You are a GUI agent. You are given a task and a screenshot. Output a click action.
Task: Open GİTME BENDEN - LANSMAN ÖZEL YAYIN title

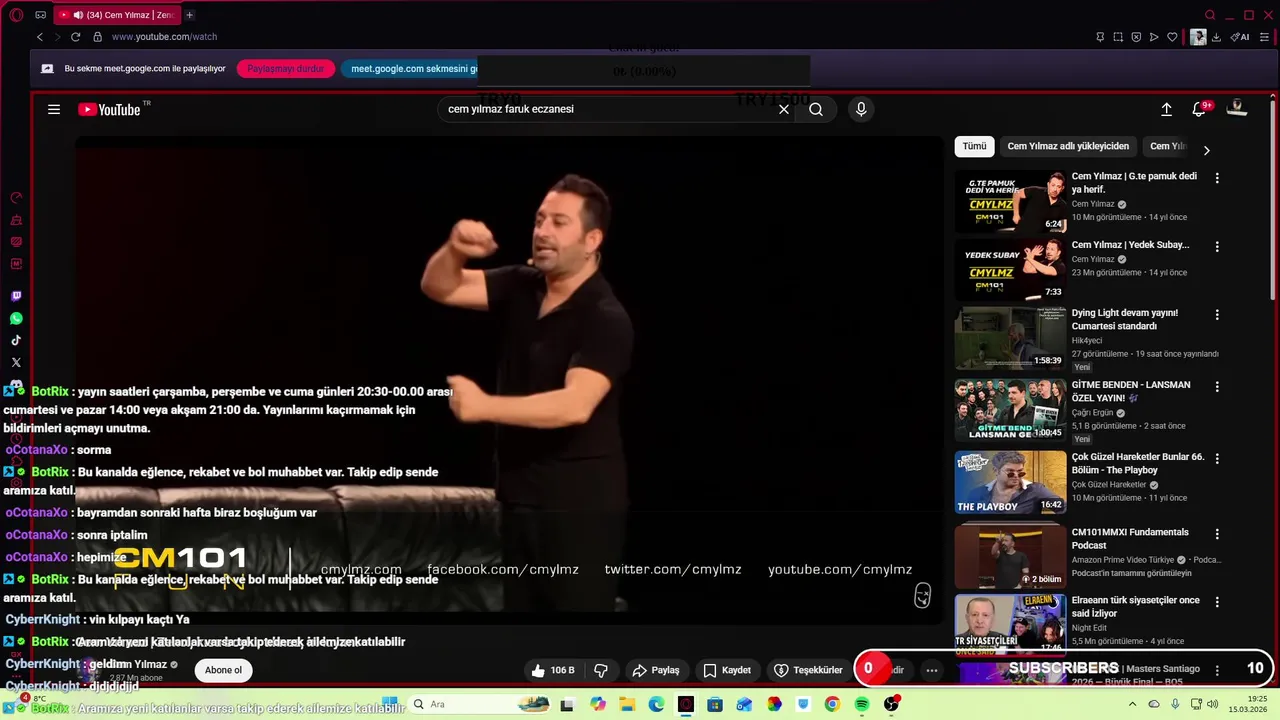click(x=1131, y=391)
